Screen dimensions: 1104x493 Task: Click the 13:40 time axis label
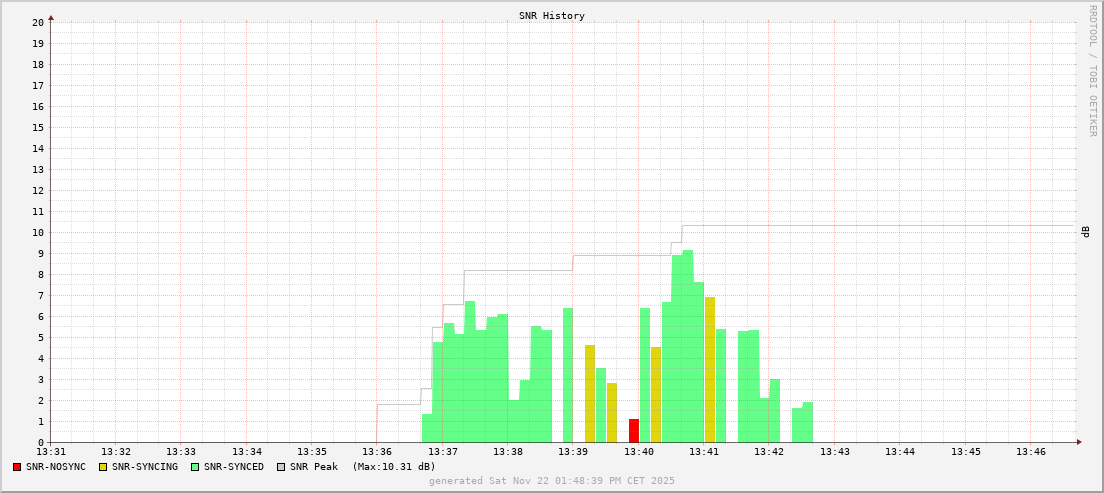point(639,452)
